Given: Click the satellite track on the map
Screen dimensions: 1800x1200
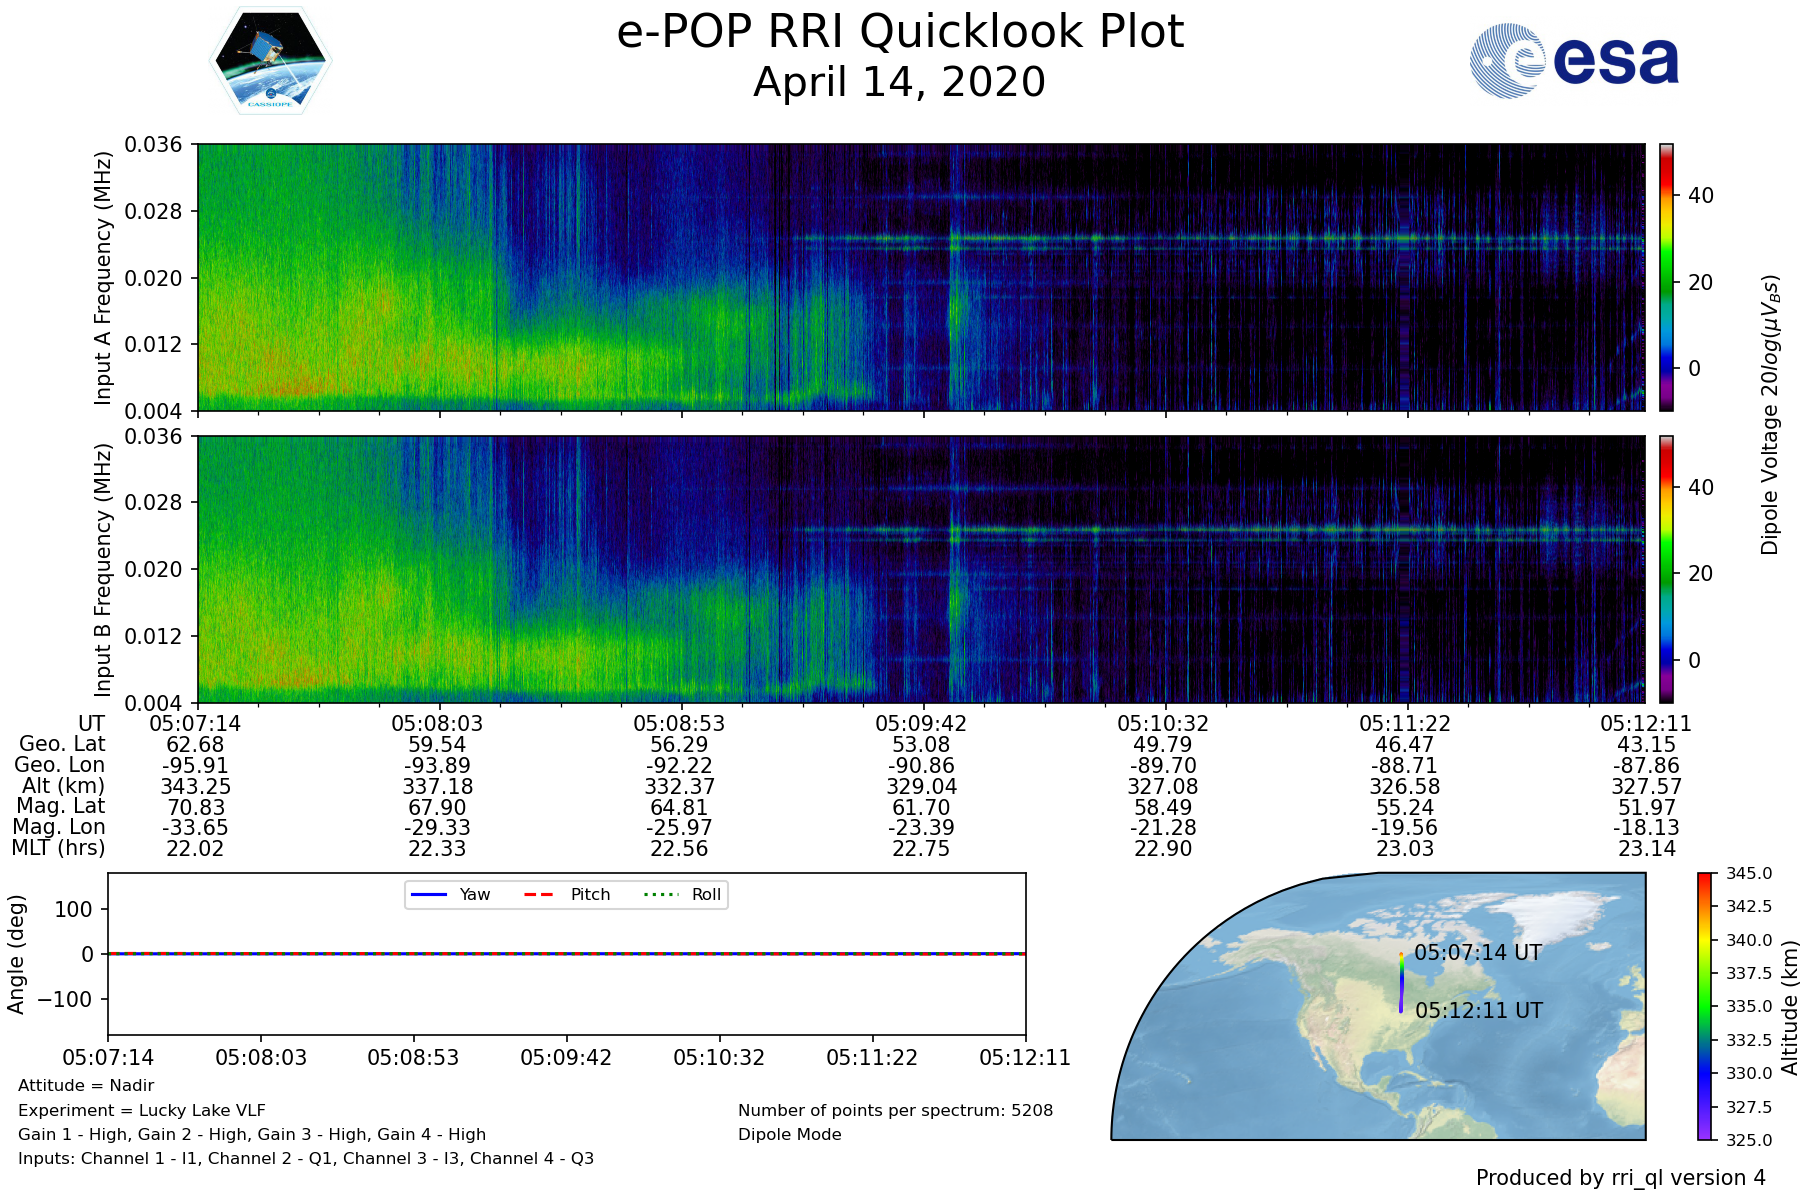Looking at the screenshot, I should 1401,984.
